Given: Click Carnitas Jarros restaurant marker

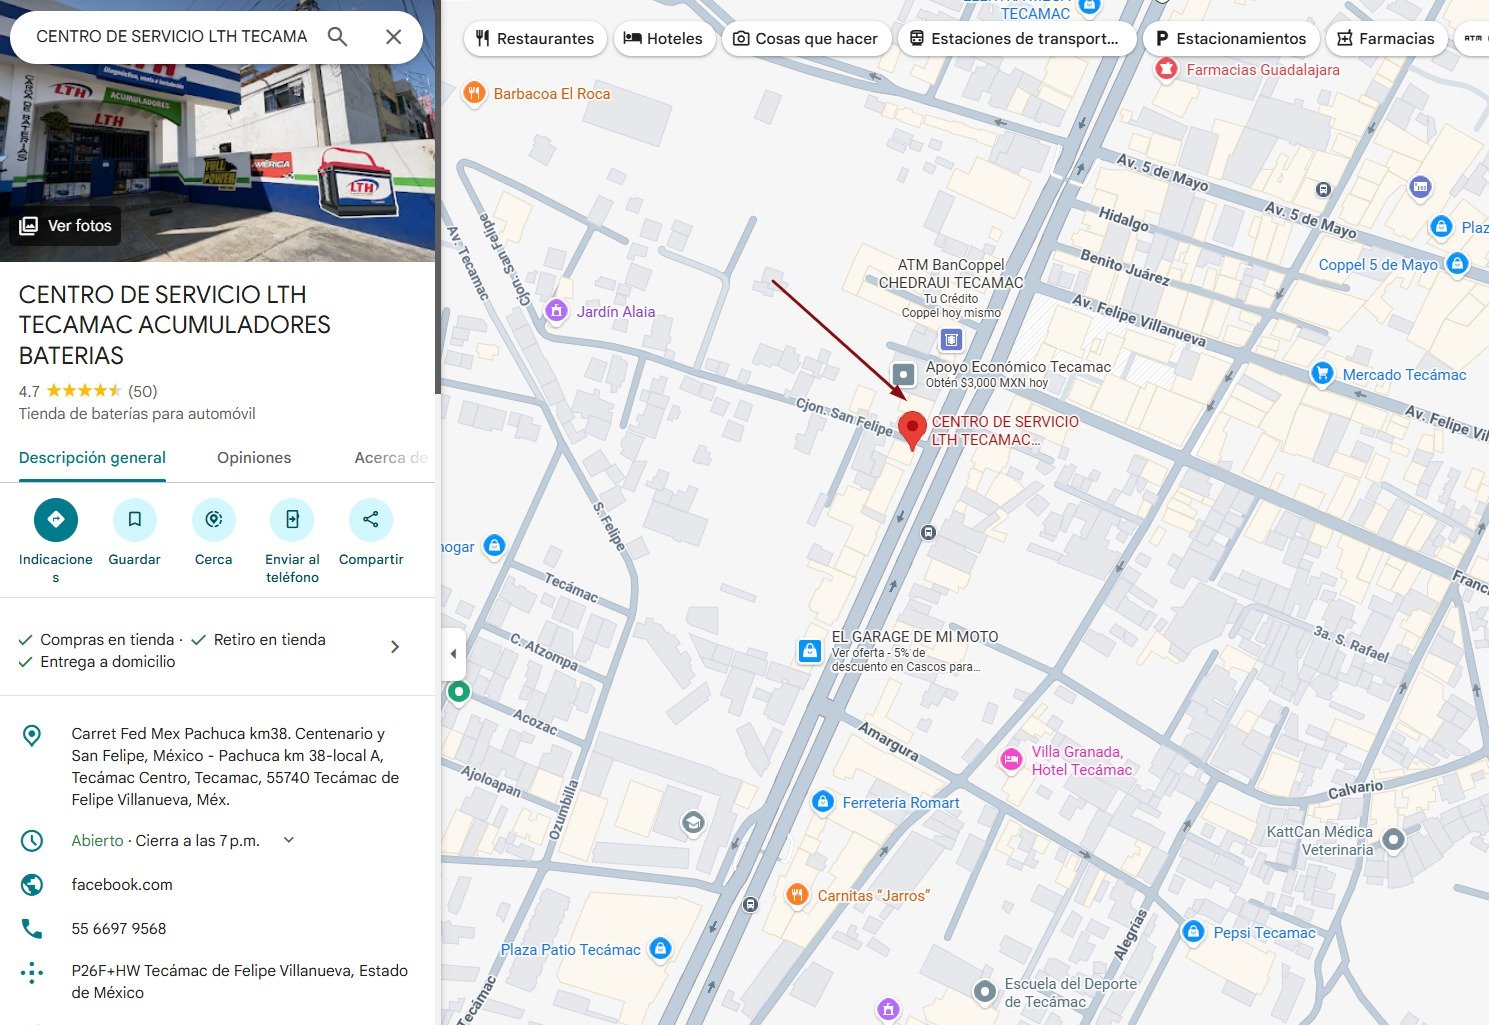Looking at the screenshot, I should (x=797, y=895).
